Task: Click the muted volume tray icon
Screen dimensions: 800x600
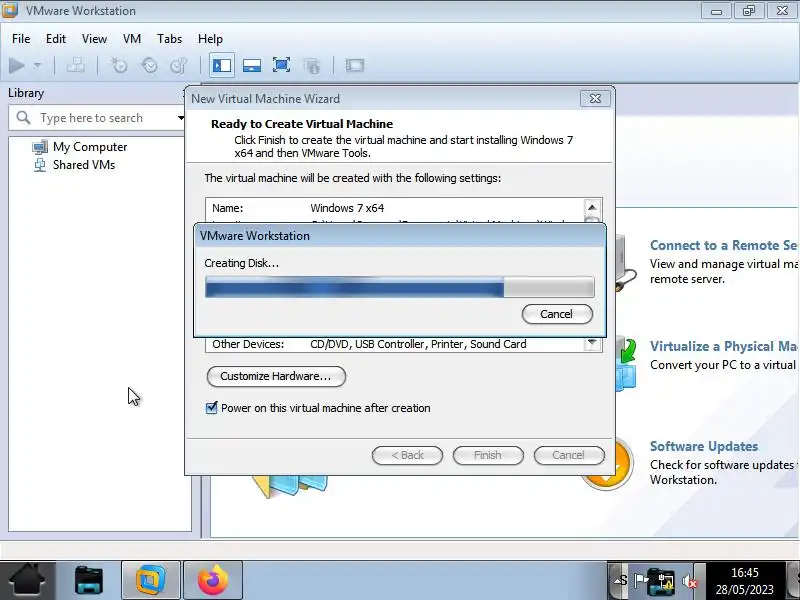Action: click(689, 581)
